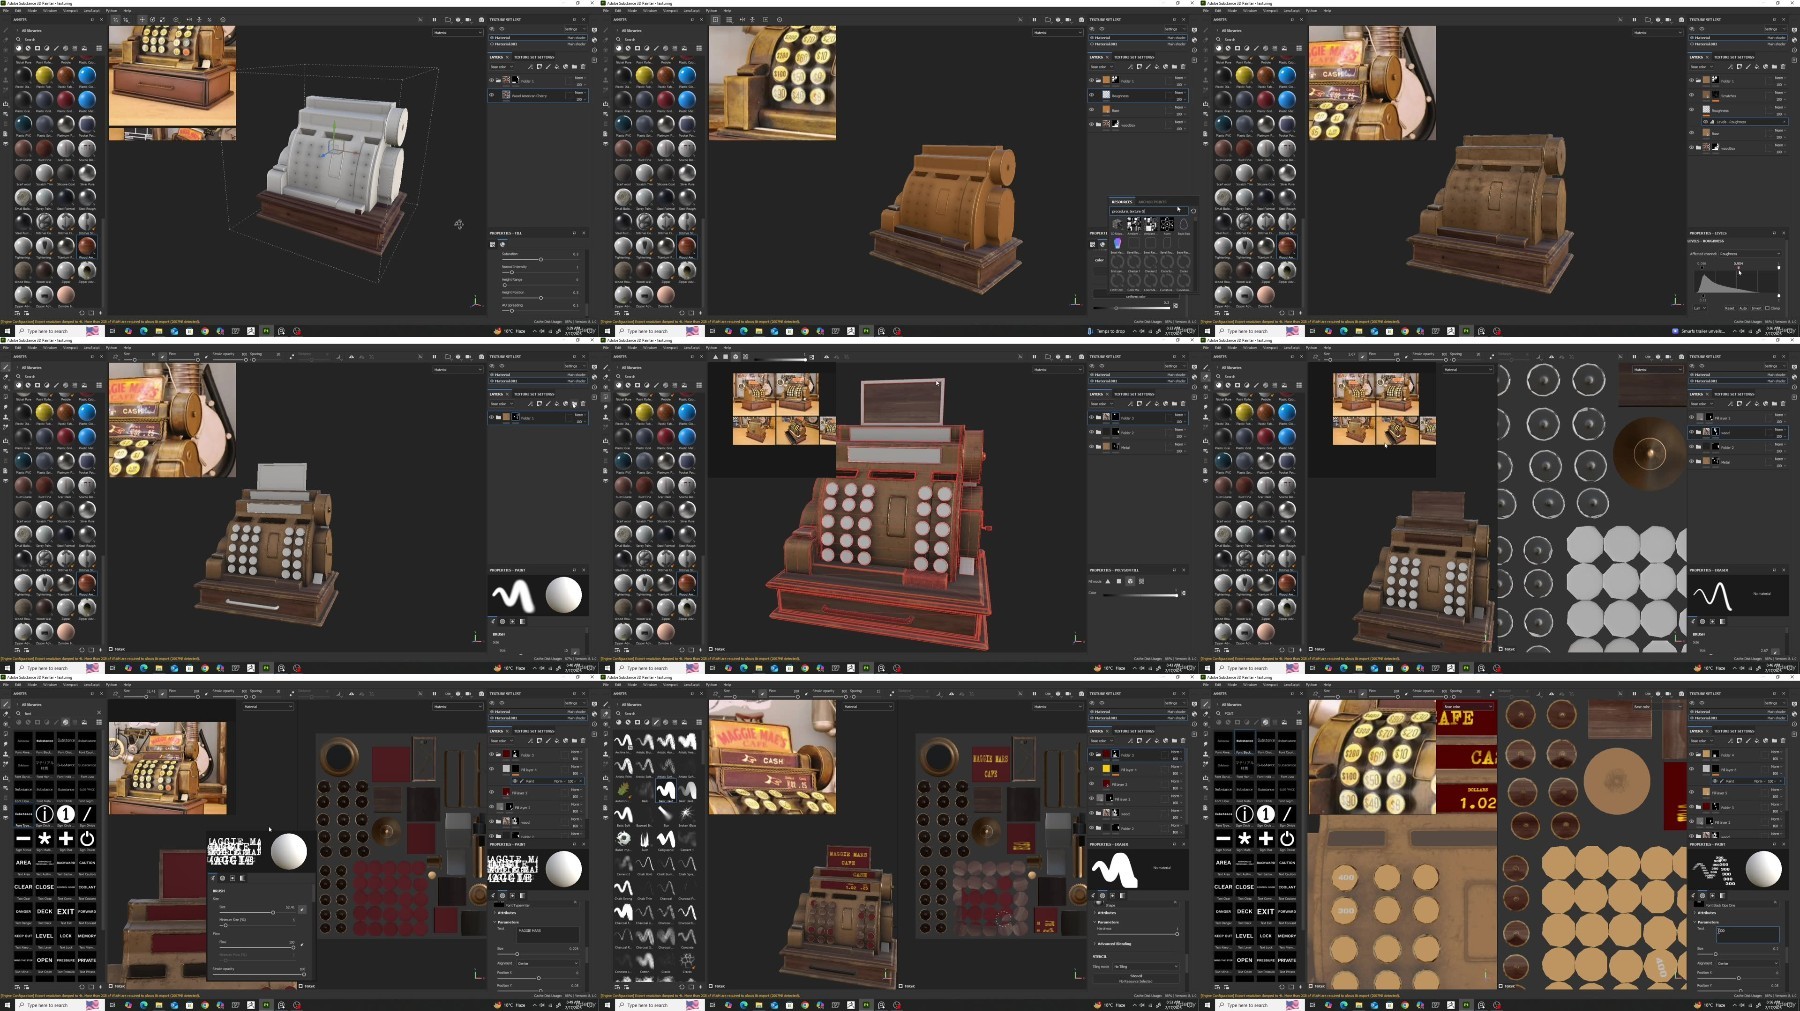Open File Explorer from center frame taskbar
Screen dimensions: 1800x1011
tap(759, 668)
